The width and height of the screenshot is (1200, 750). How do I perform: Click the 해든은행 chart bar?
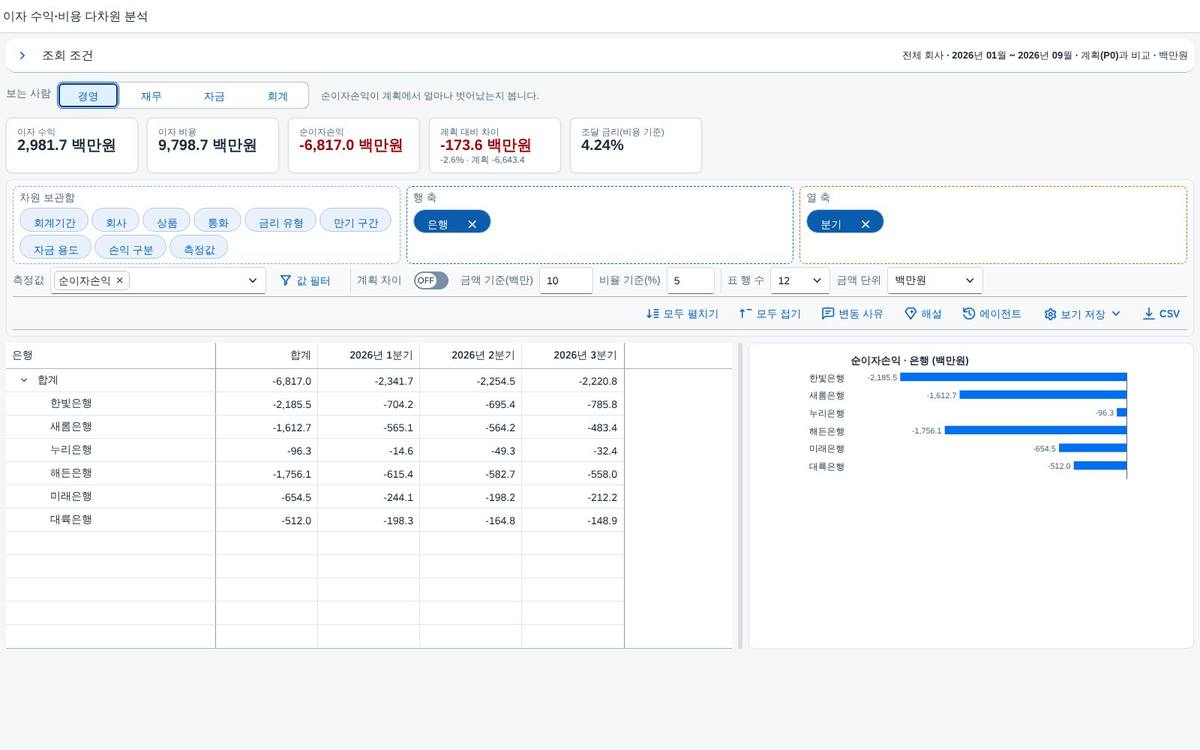point(1036,431)
